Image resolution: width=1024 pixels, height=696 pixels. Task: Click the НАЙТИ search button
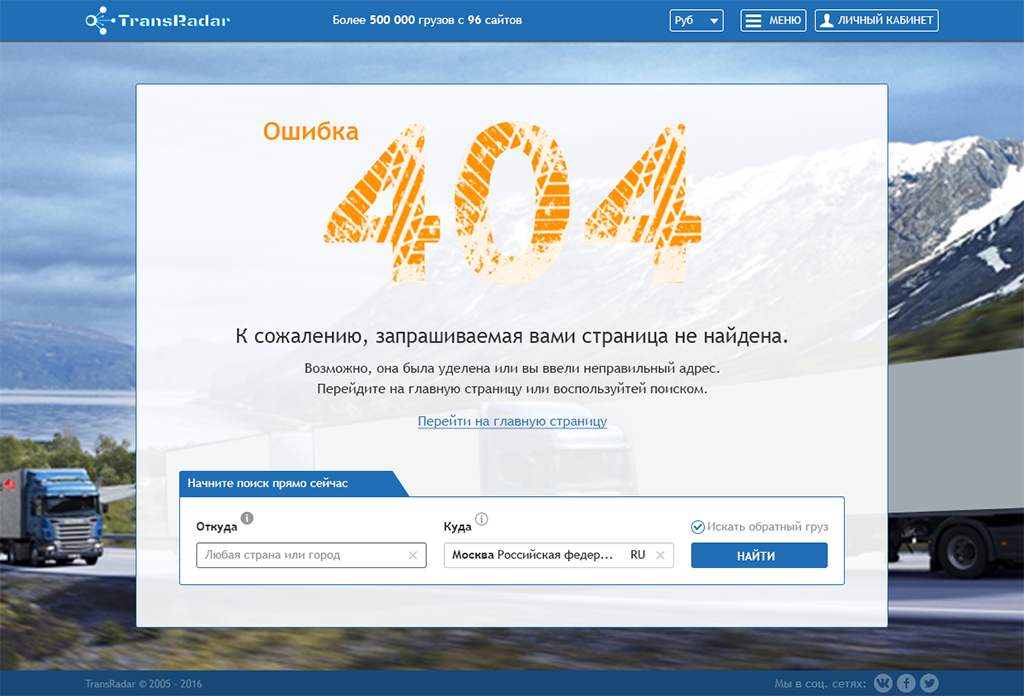[x=759, y=556]
